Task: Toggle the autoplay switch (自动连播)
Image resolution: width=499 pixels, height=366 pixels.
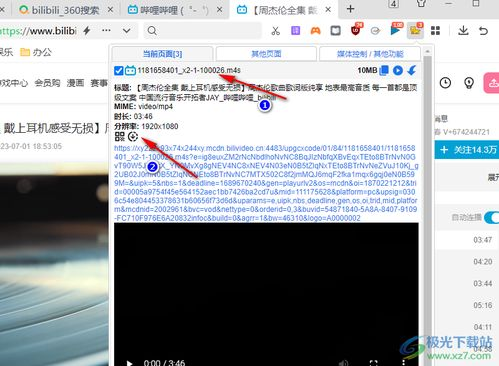Action: (x=492, y=217)
